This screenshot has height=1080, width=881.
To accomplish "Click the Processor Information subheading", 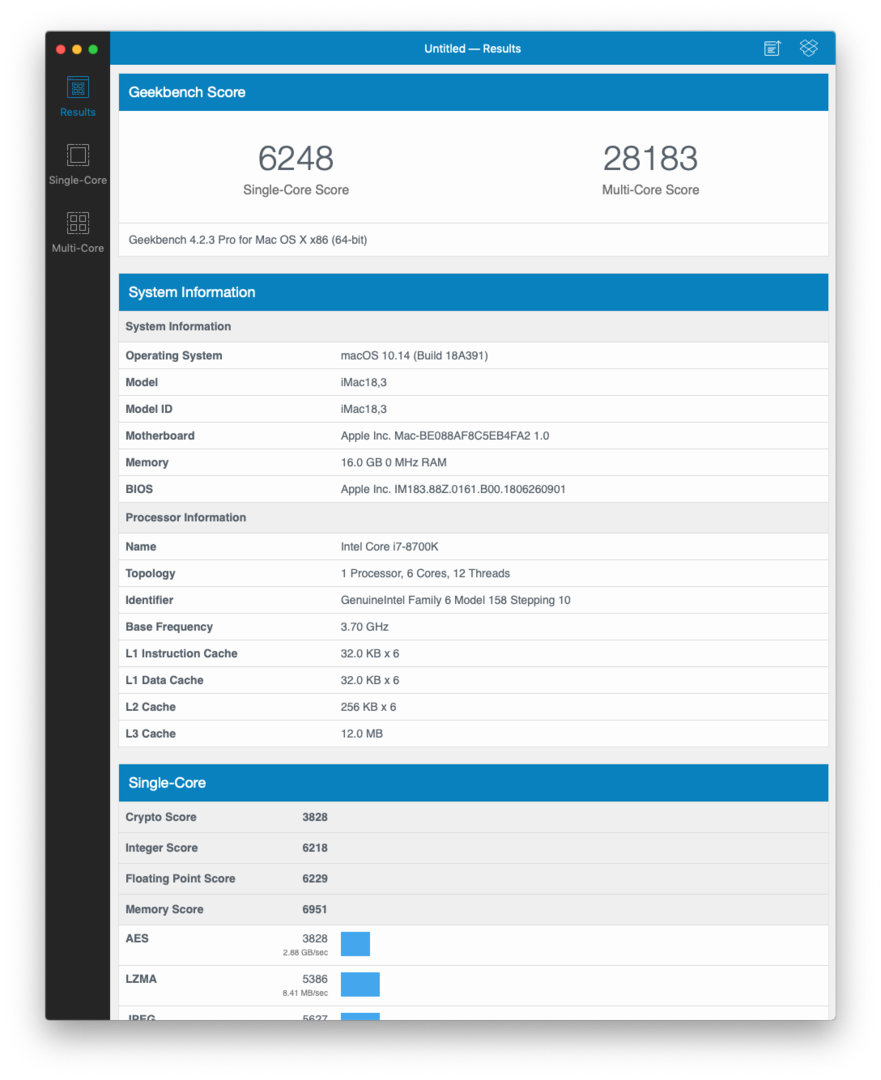I will pos(185,517).
